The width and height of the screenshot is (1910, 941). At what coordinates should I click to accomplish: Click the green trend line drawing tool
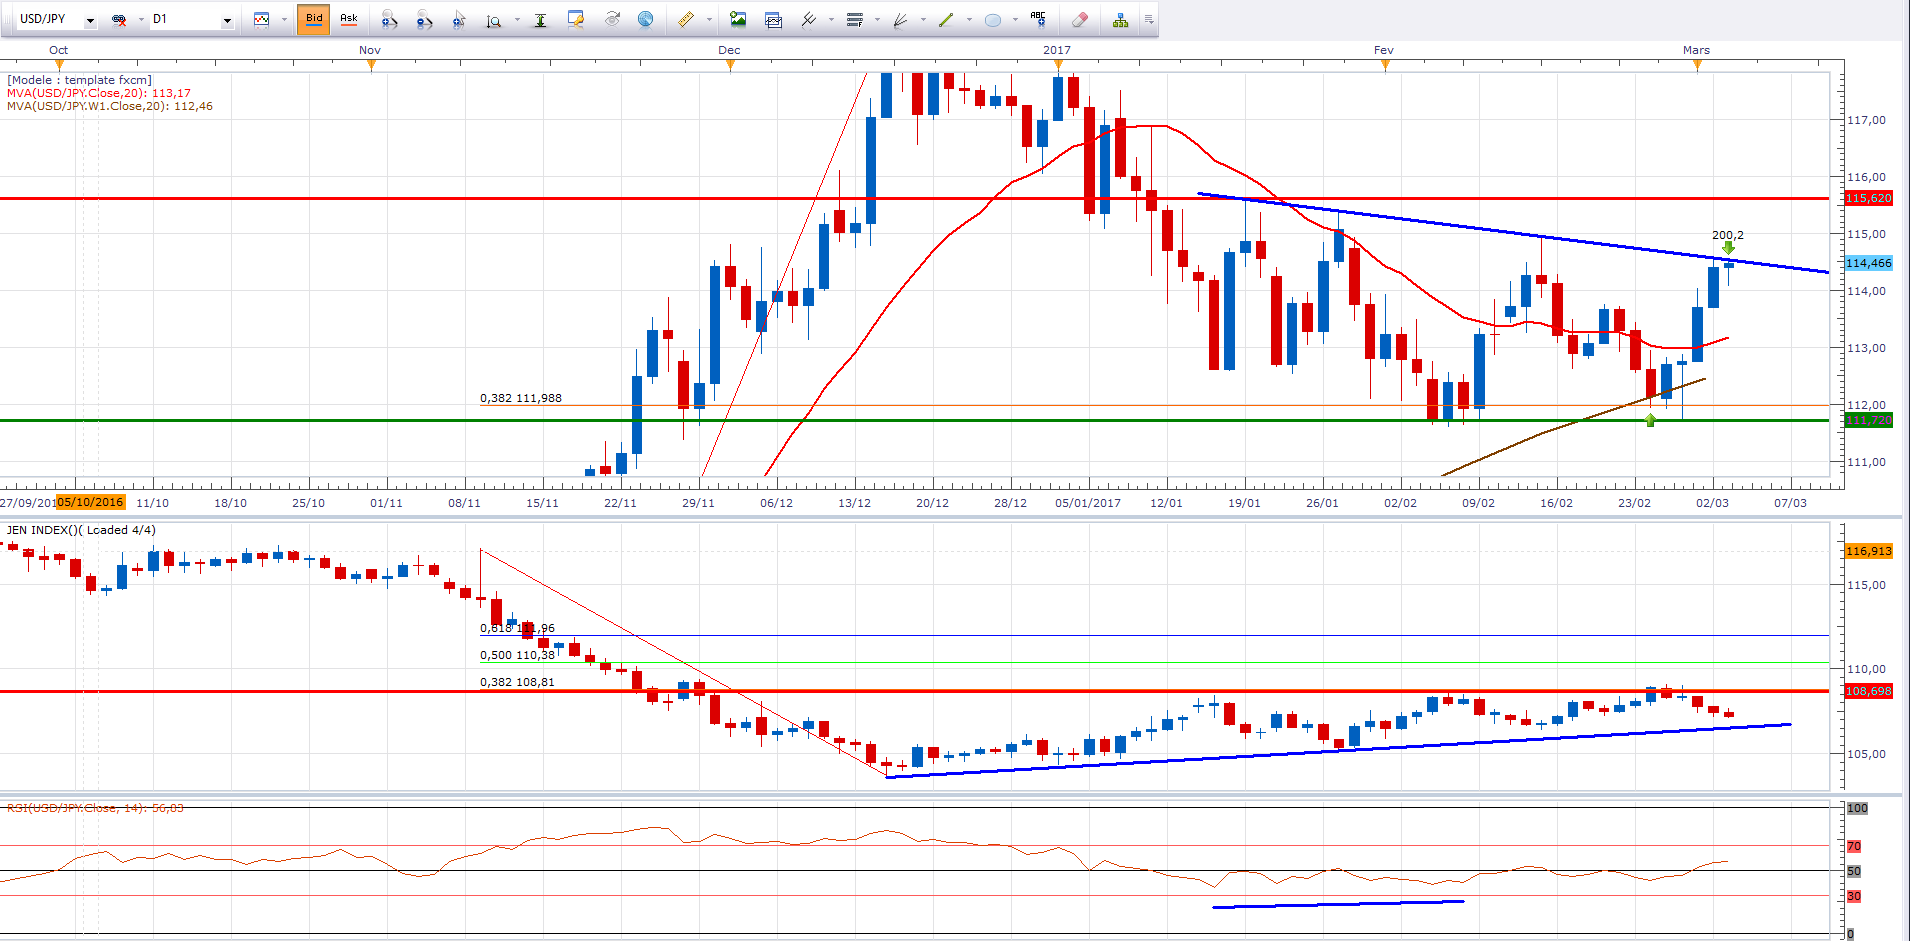(945, 19)
